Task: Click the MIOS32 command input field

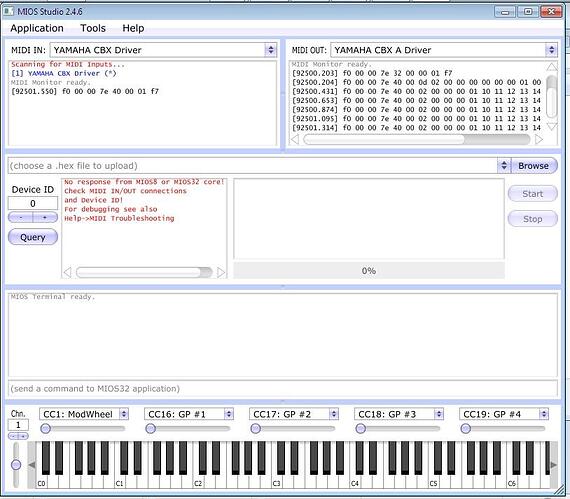Action: 282,389
